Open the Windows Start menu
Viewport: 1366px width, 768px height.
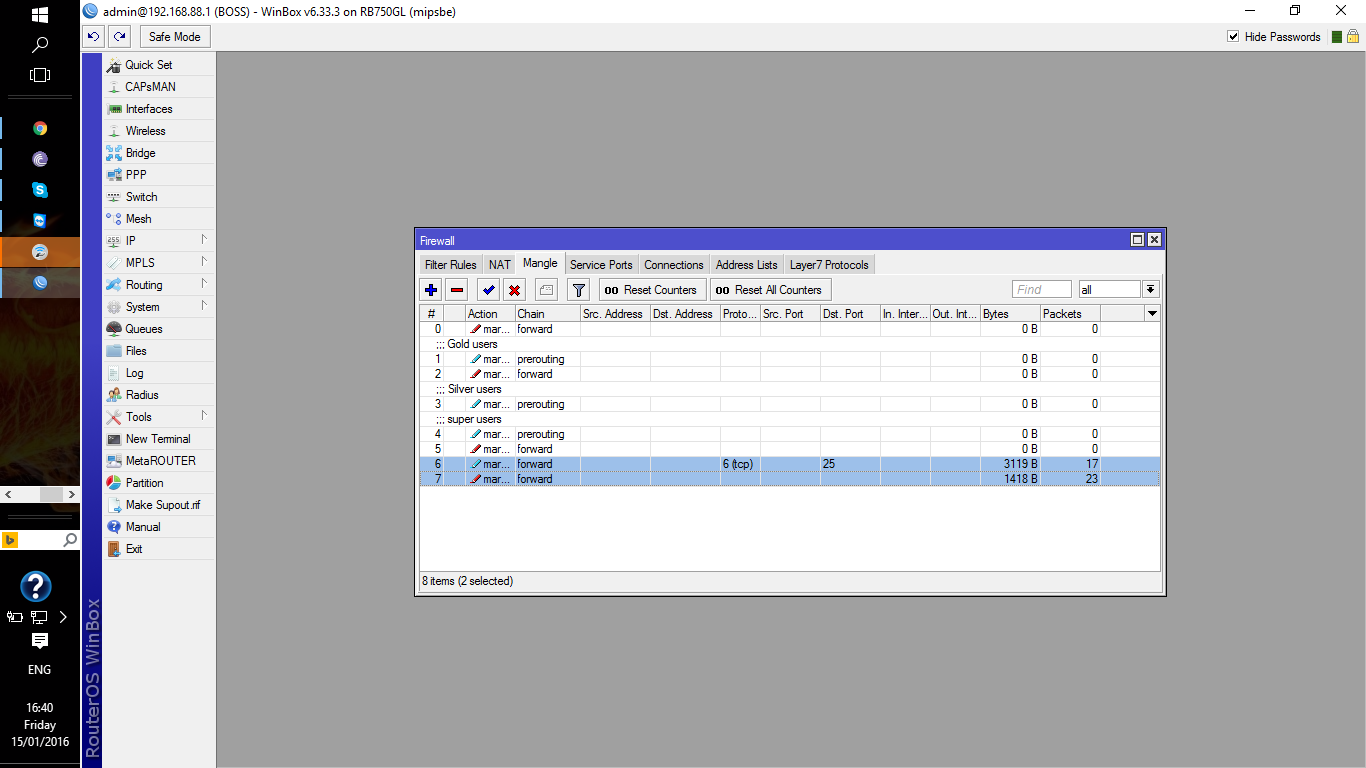tap(40, 15)
